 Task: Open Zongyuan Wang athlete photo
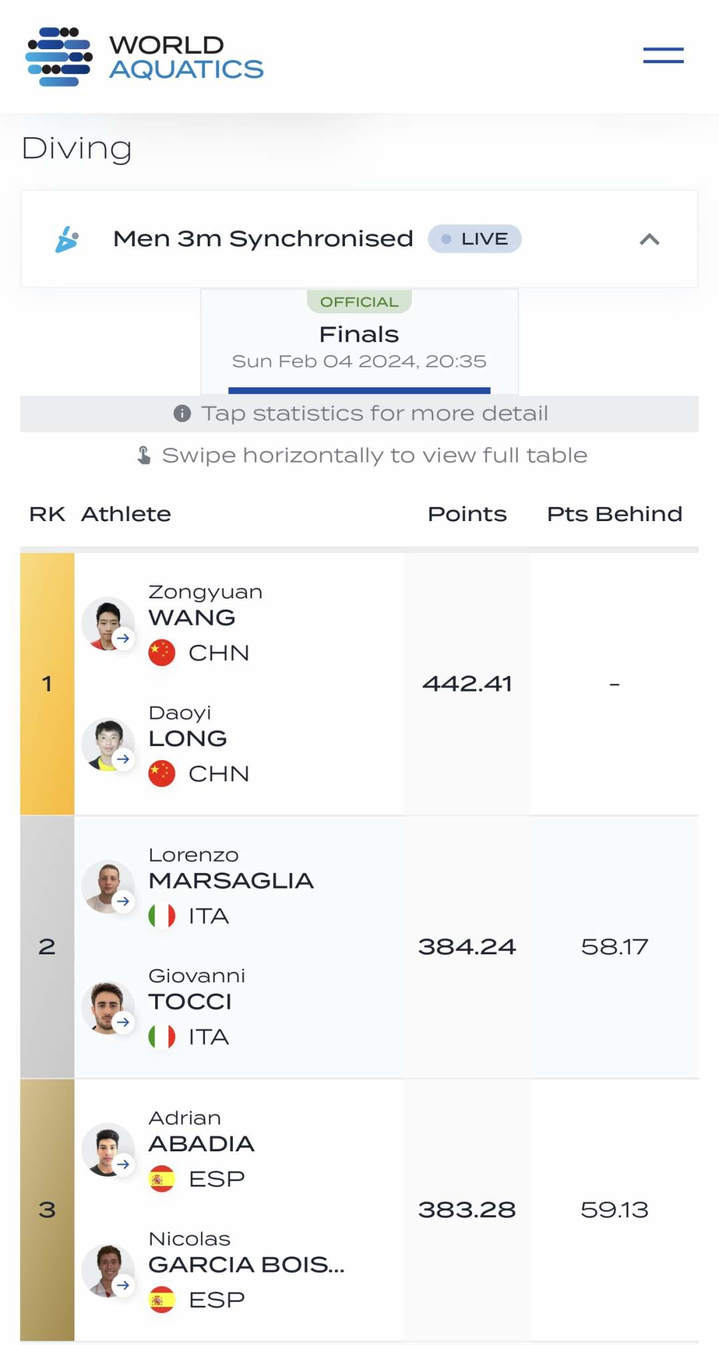[x=108, y=624]
